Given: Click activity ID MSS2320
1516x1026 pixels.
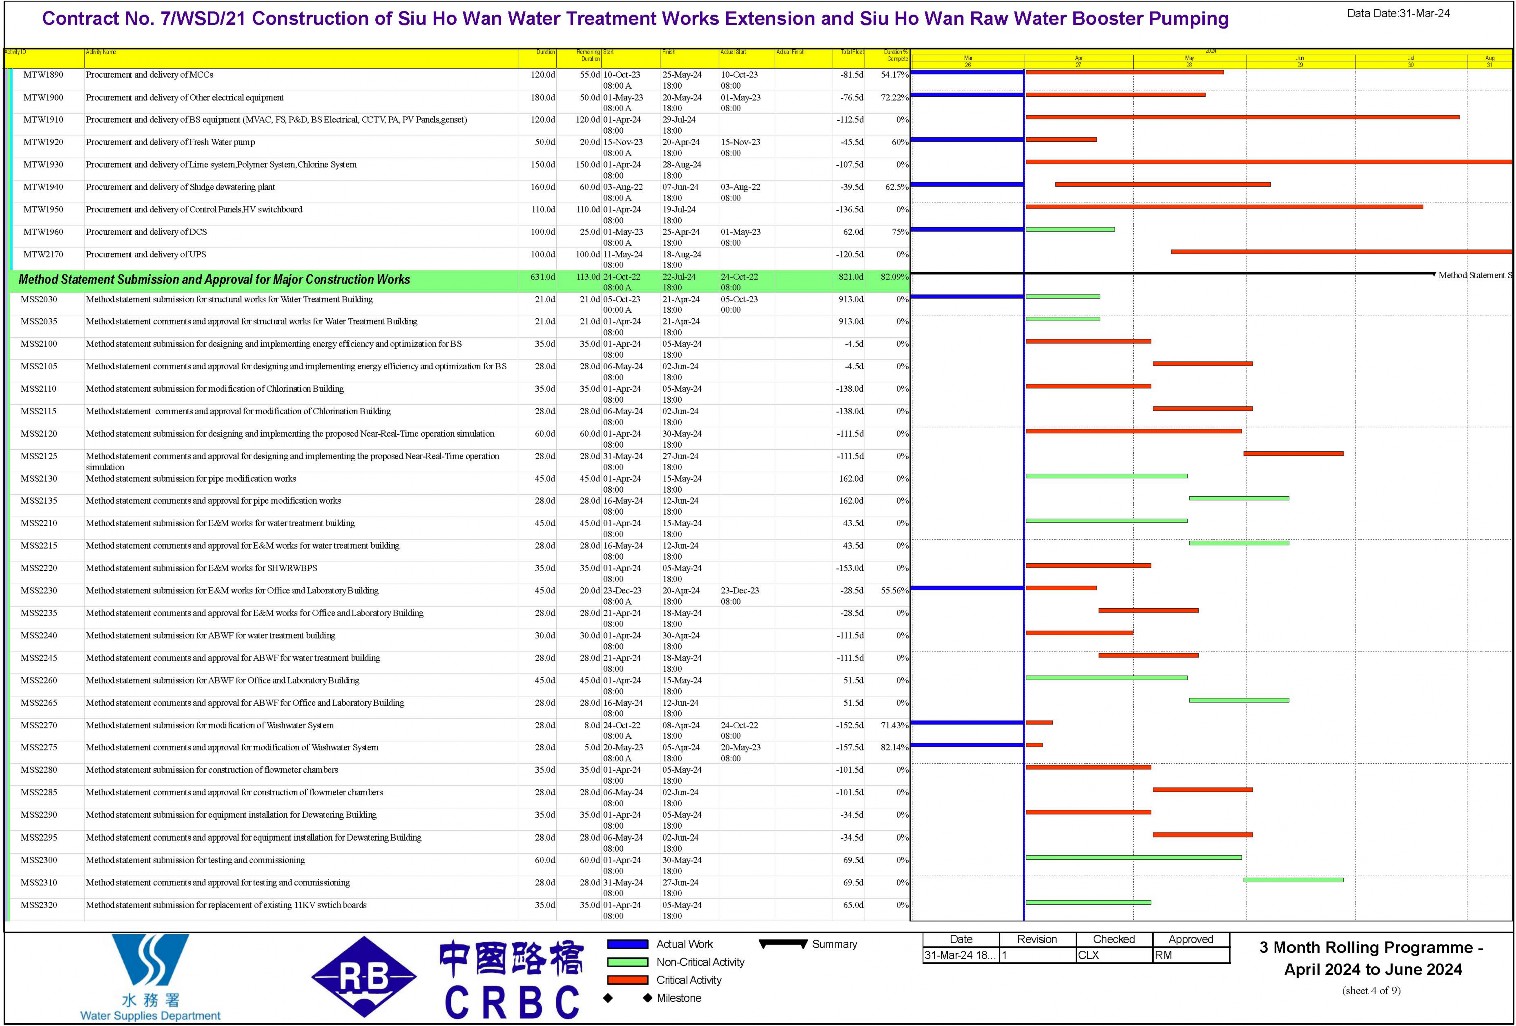Looking at the screenshot, I should (40, 905).
